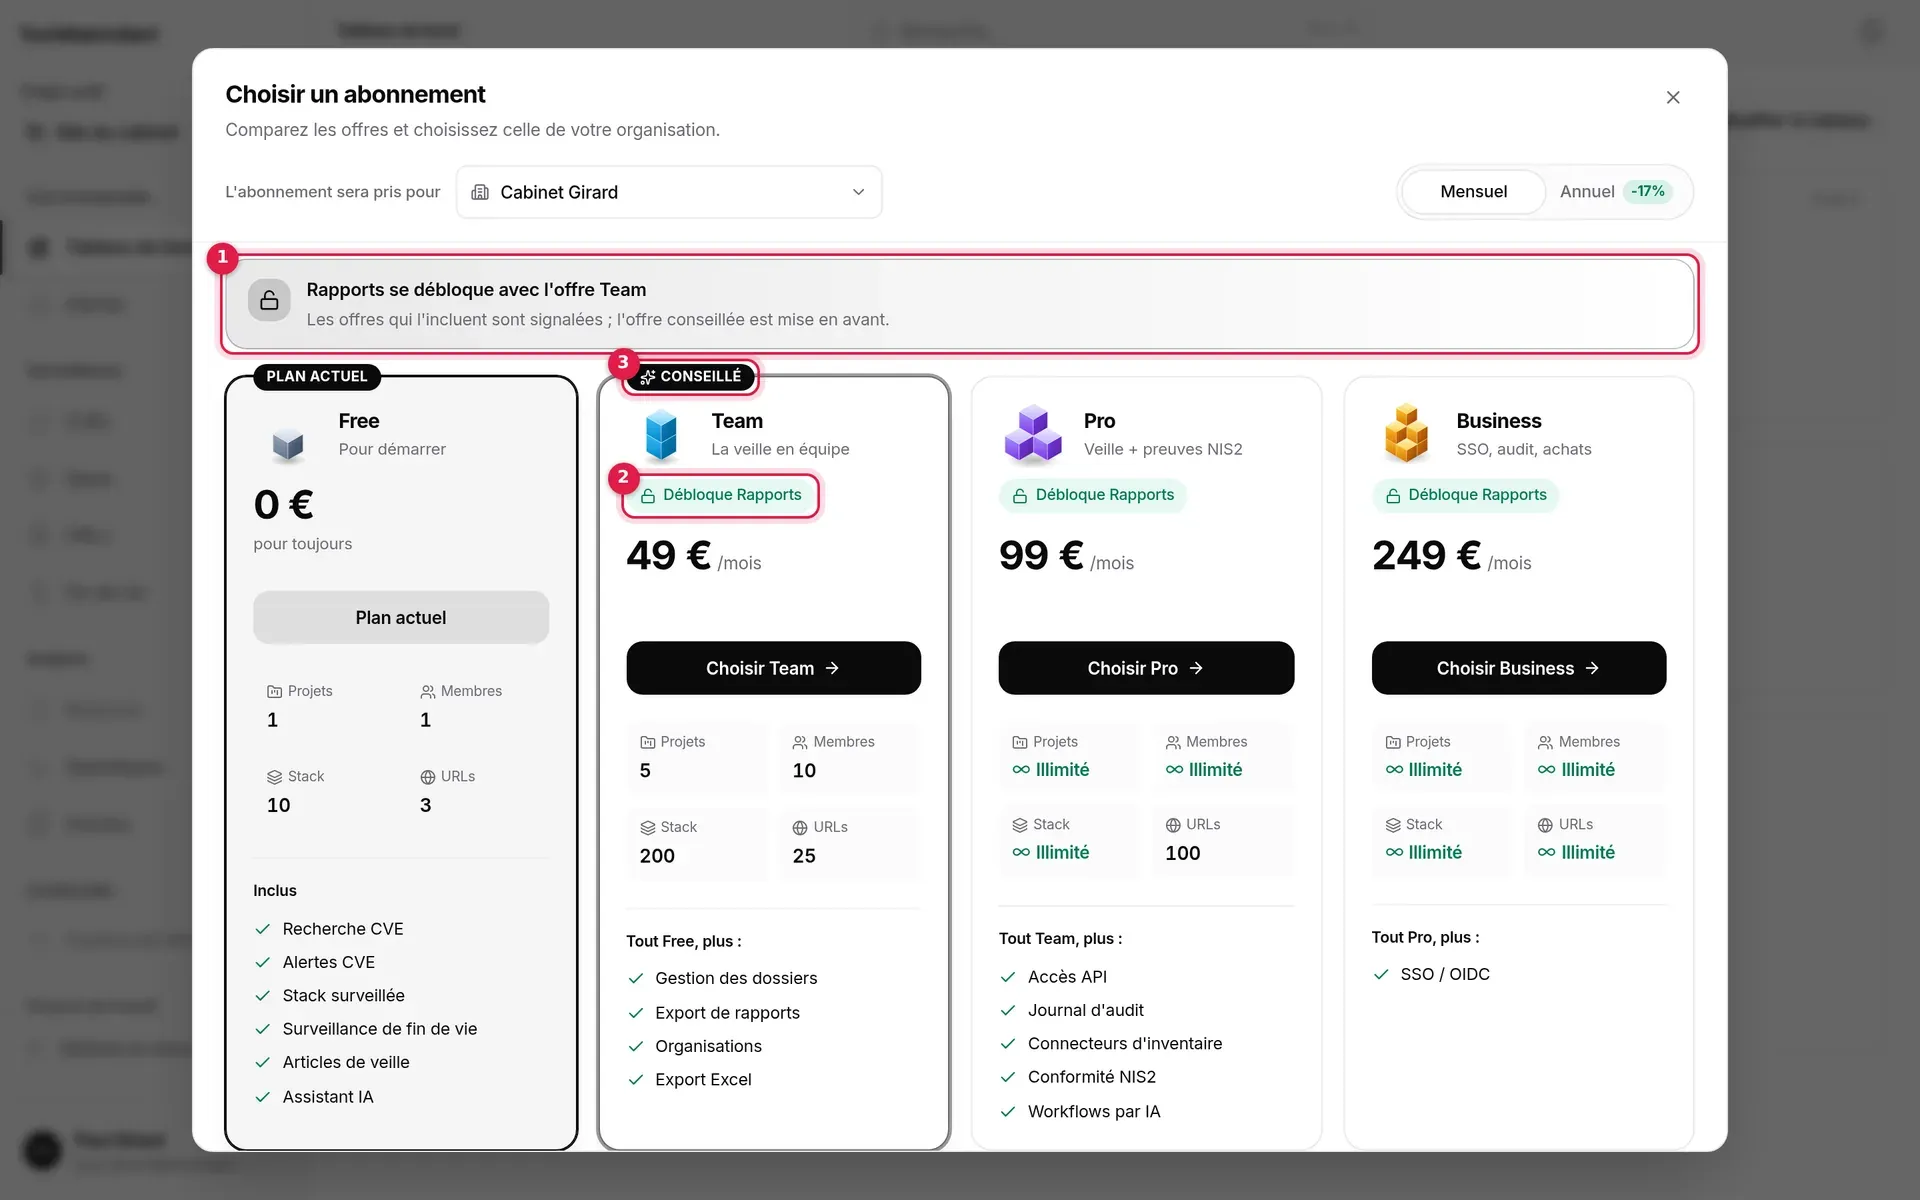1920x1200 pixels.
Task: Click the infinity icon beside Pro Projets Illimité
Action: pyautogui.click(x=1021, y=770)
